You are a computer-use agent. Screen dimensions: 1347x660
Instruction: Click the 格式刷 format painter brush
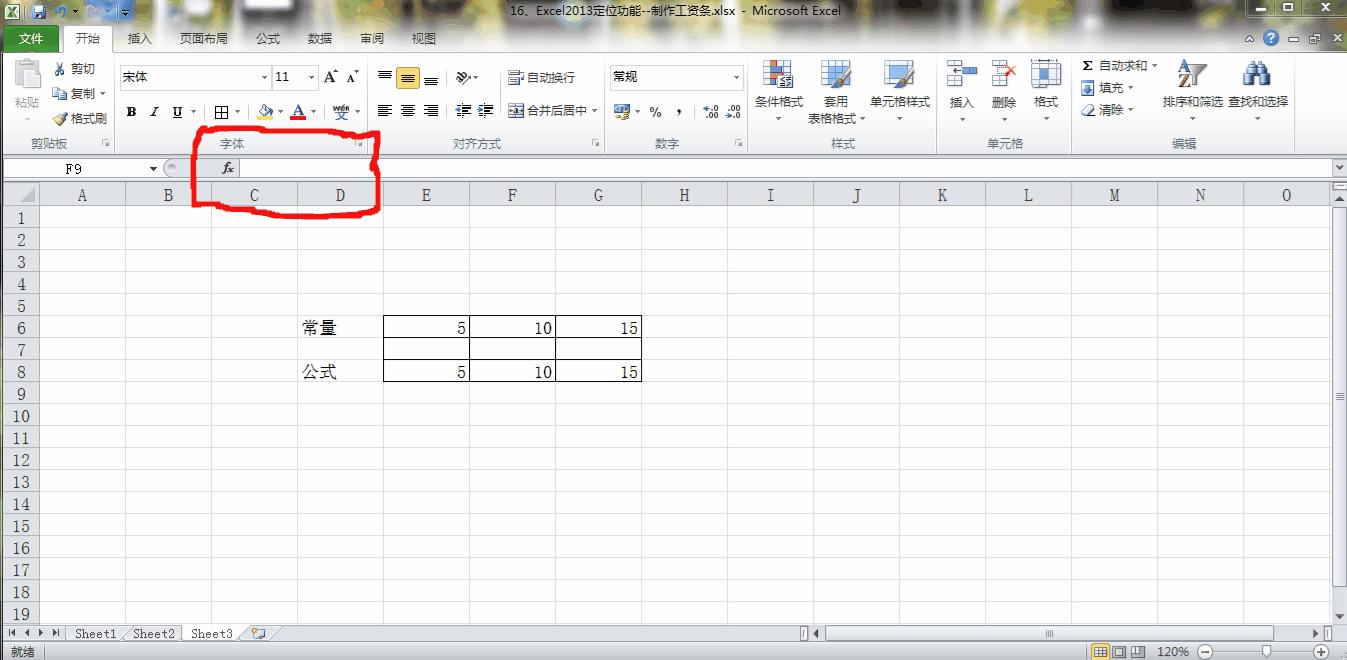click(x=60, y=118)
